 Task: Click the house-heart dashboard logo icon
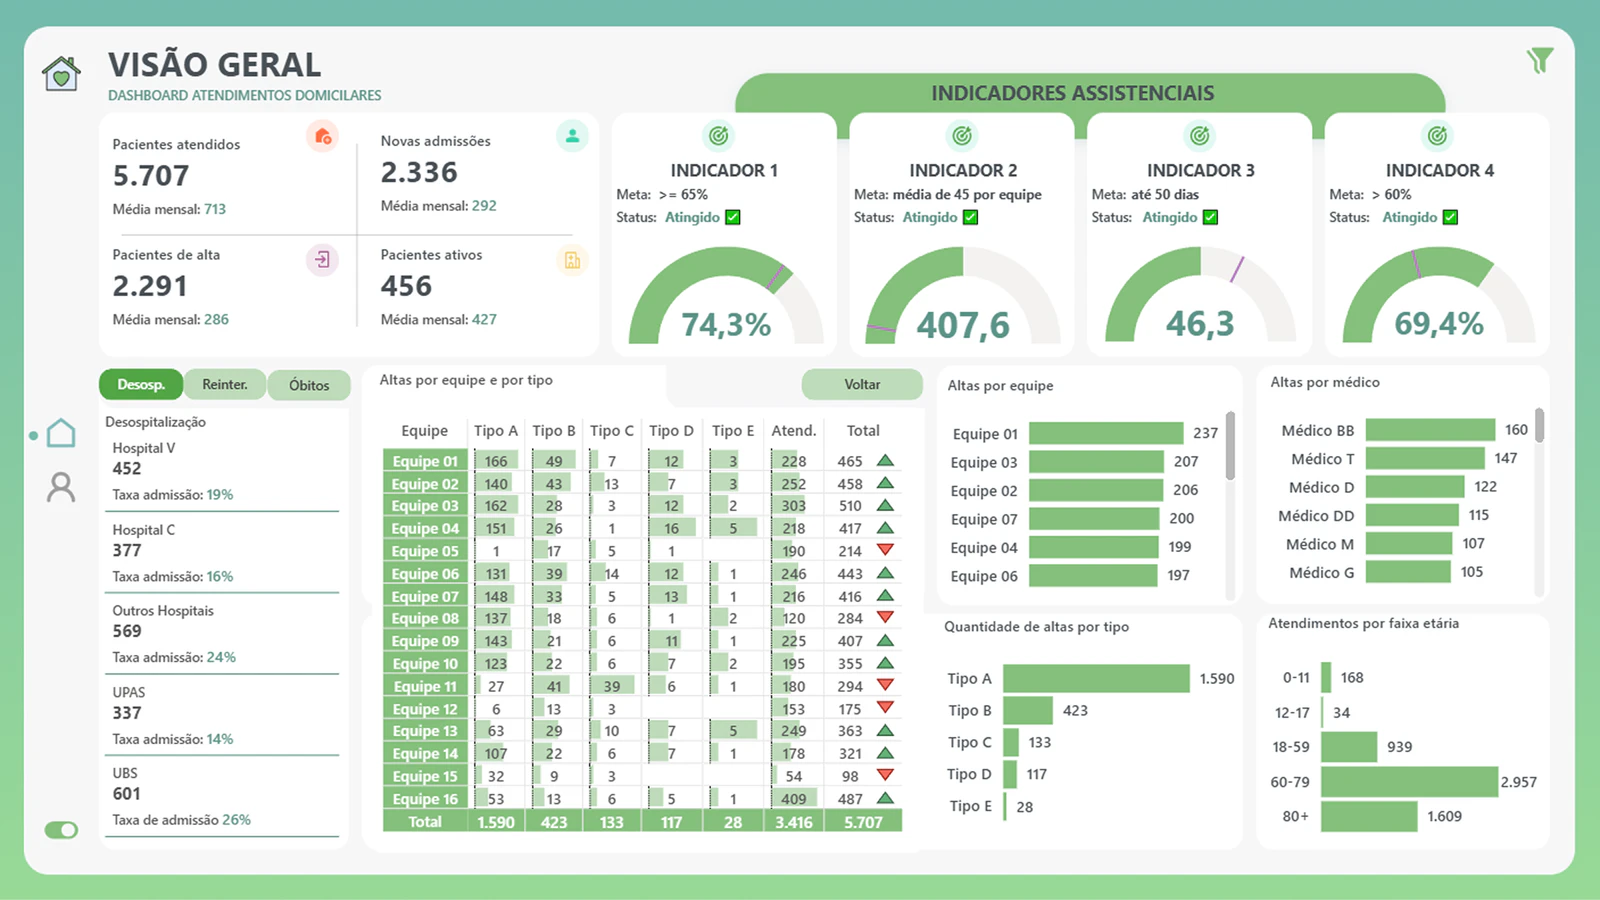61,73
